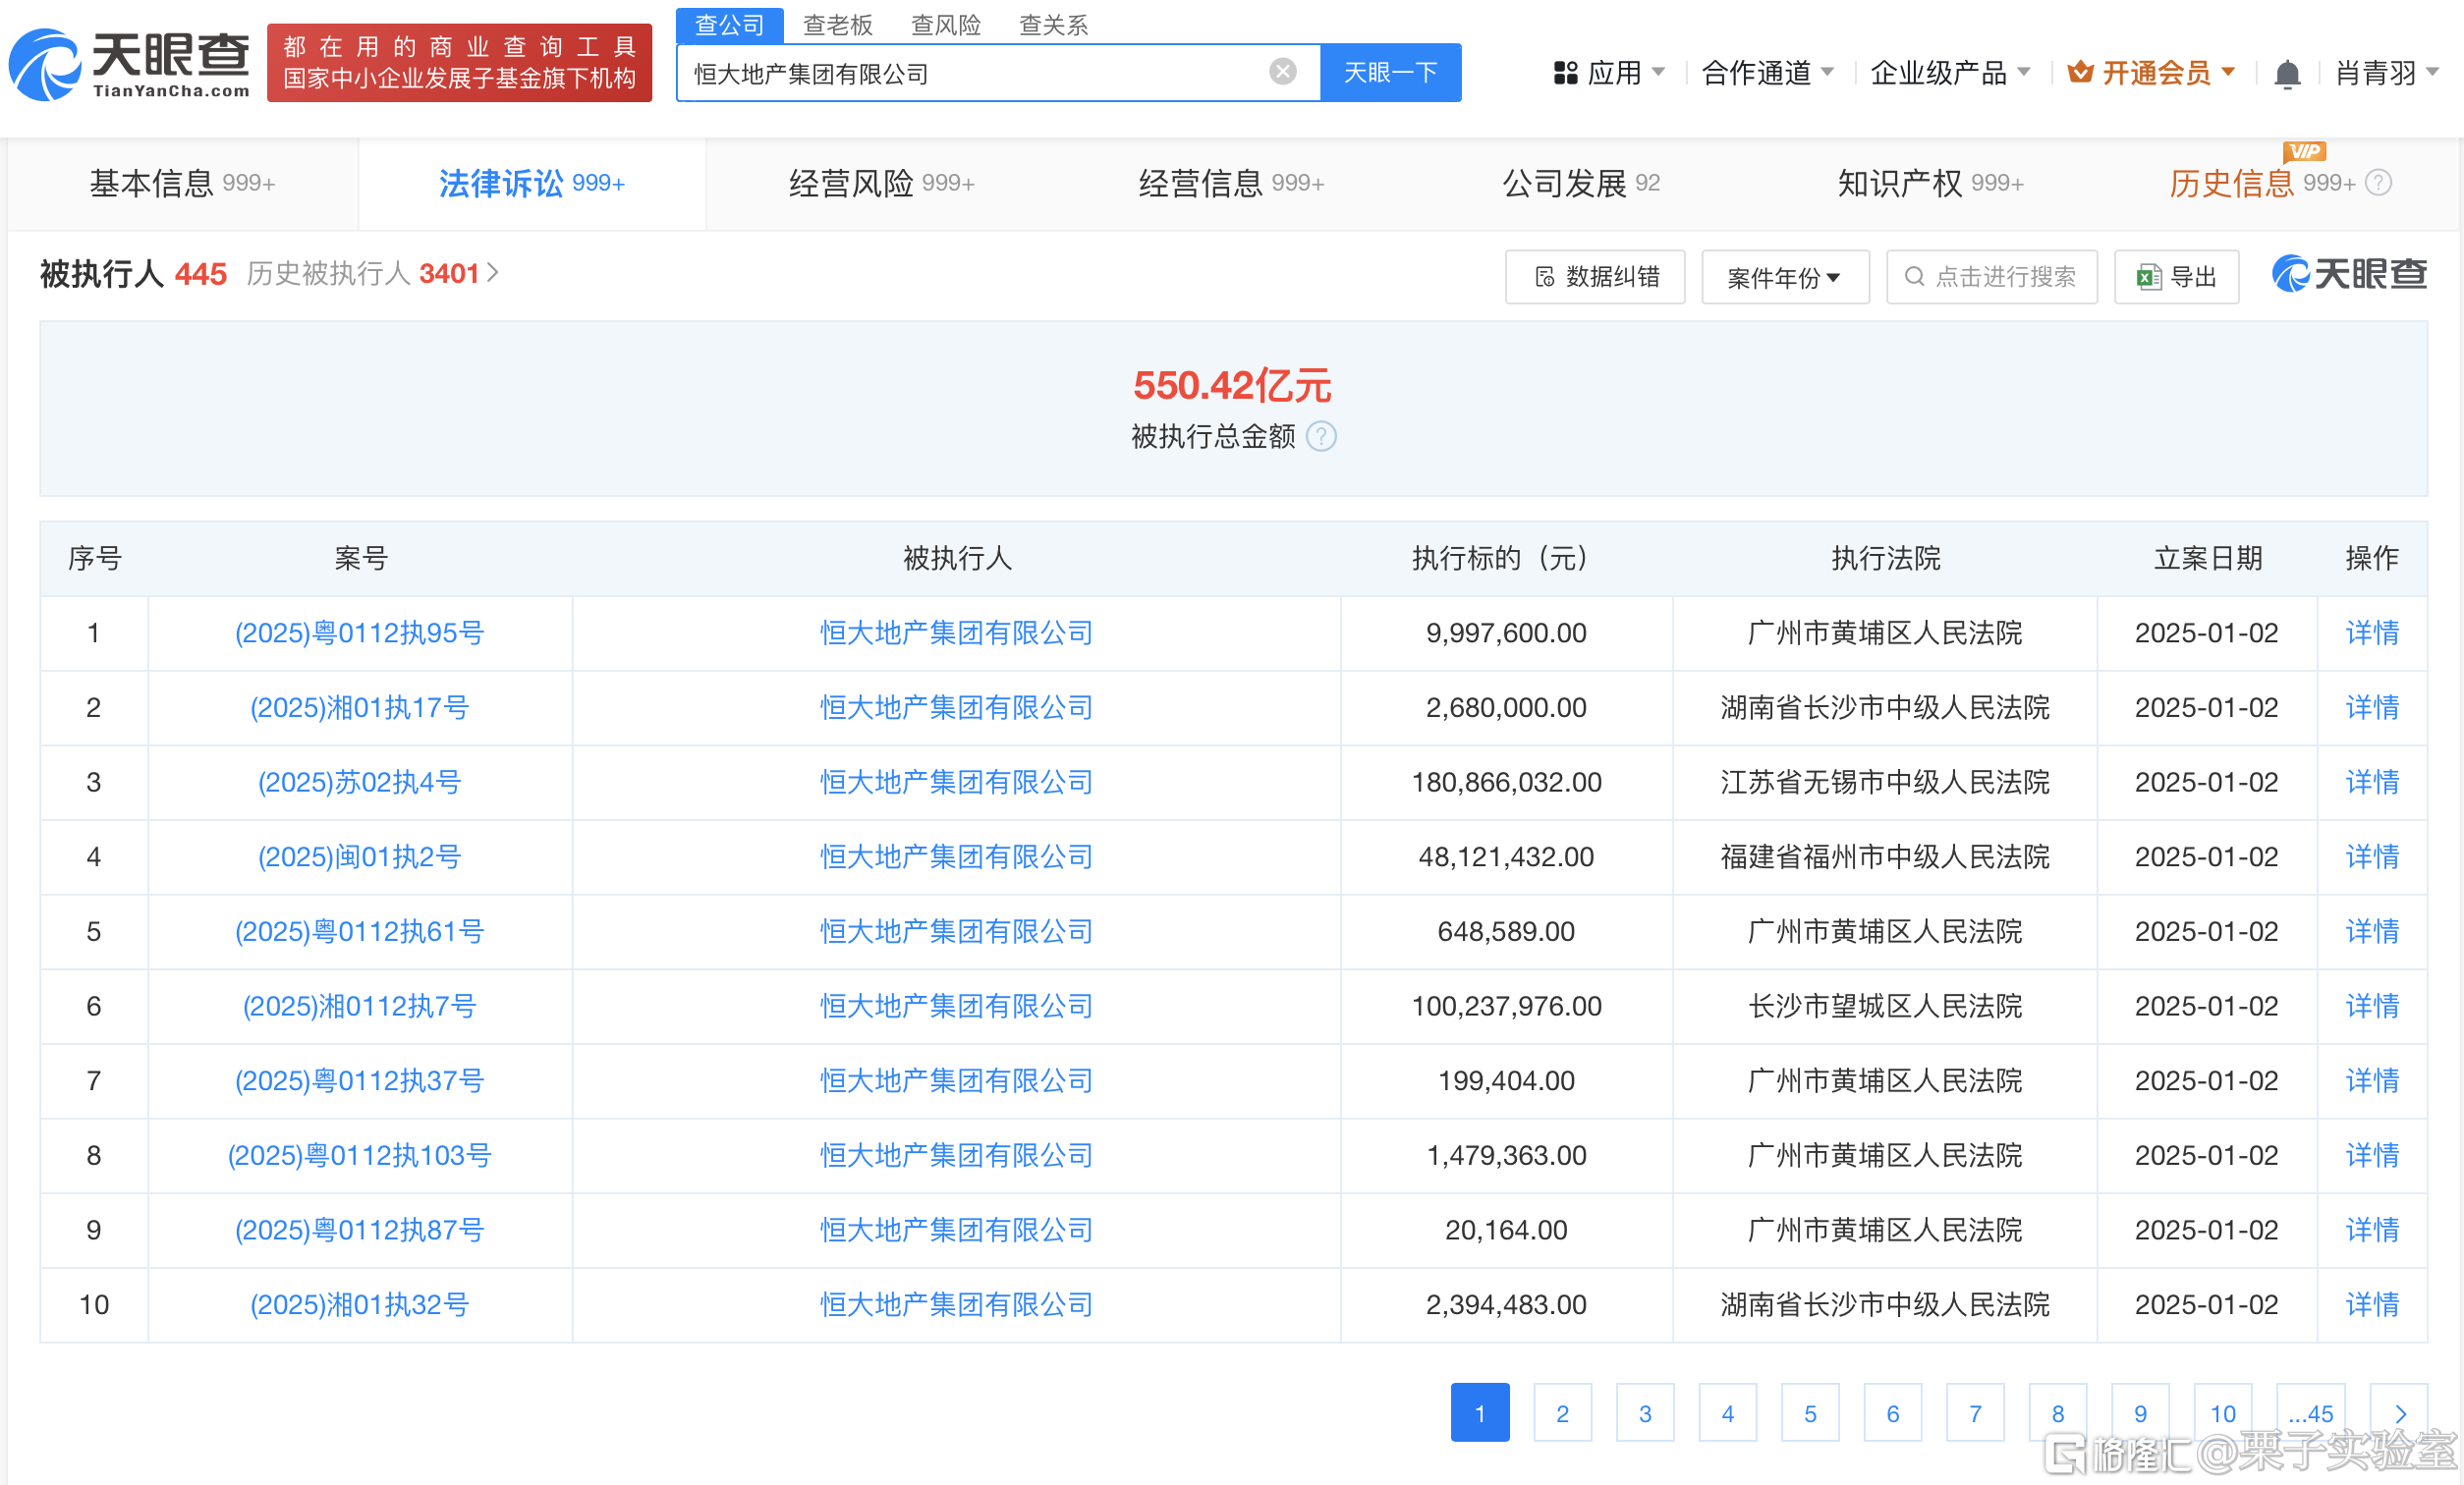Image resolution: width=2464 pixels, height=1485 pixels.
Task: Switch to 查风险 search tab
Action: (x=946, y=25)
